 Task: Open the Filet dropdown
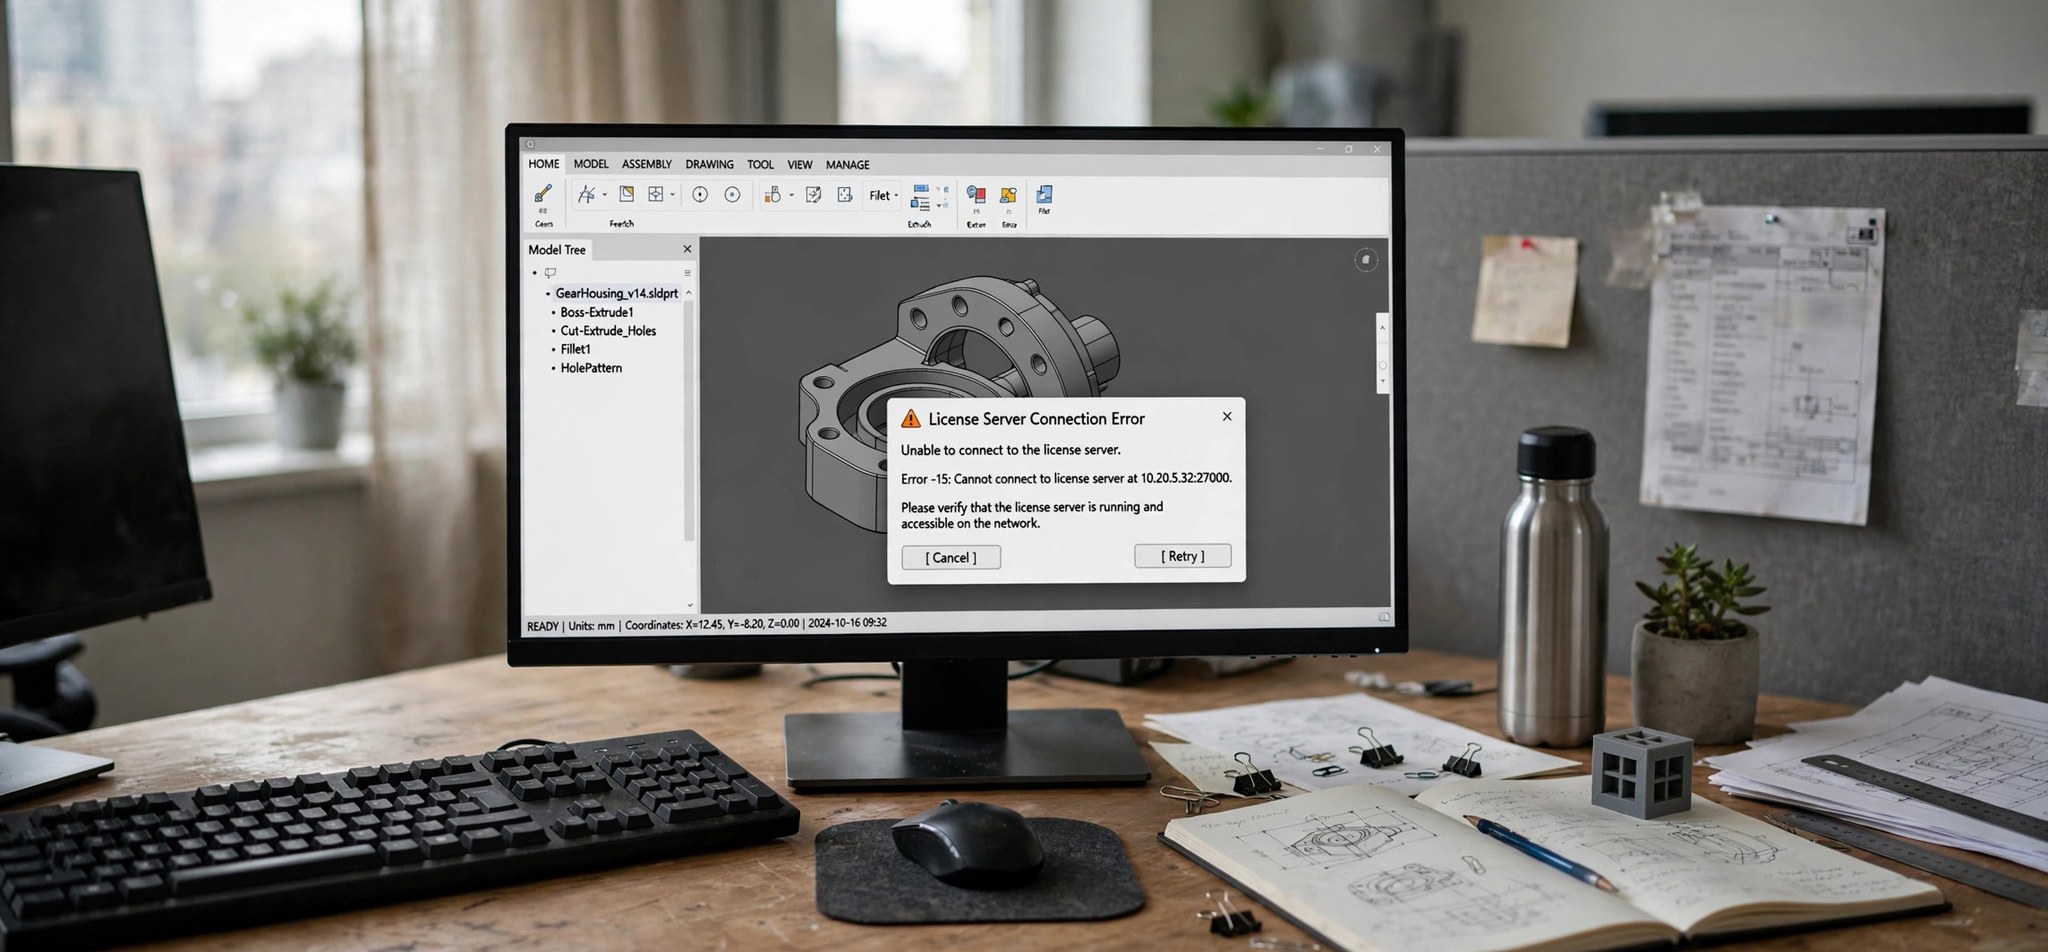pos(884,195)
